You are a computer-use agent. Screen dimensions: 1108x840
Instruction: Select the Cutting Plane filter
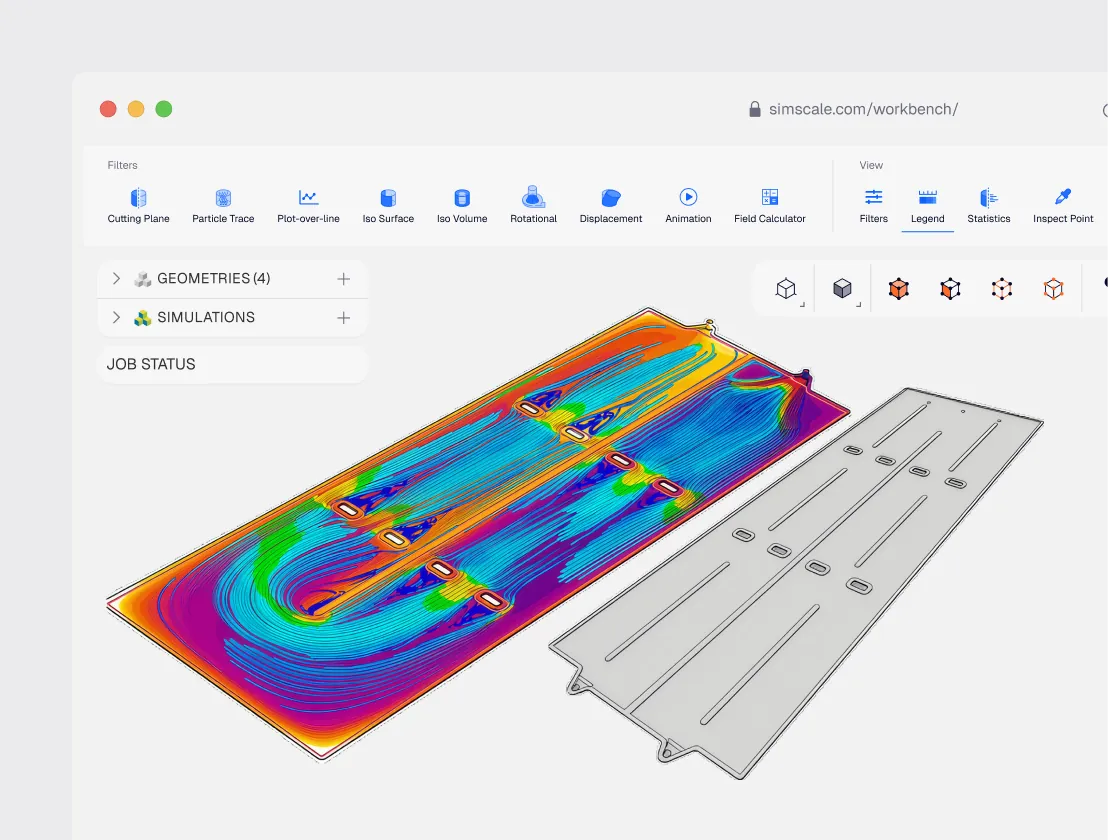(x=138, y=206)
